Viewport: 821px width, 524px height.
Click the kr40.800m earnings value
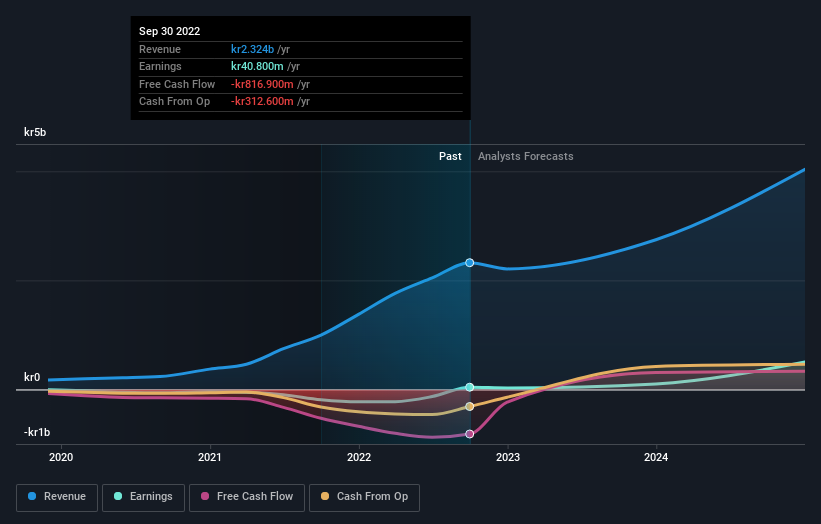257,66
